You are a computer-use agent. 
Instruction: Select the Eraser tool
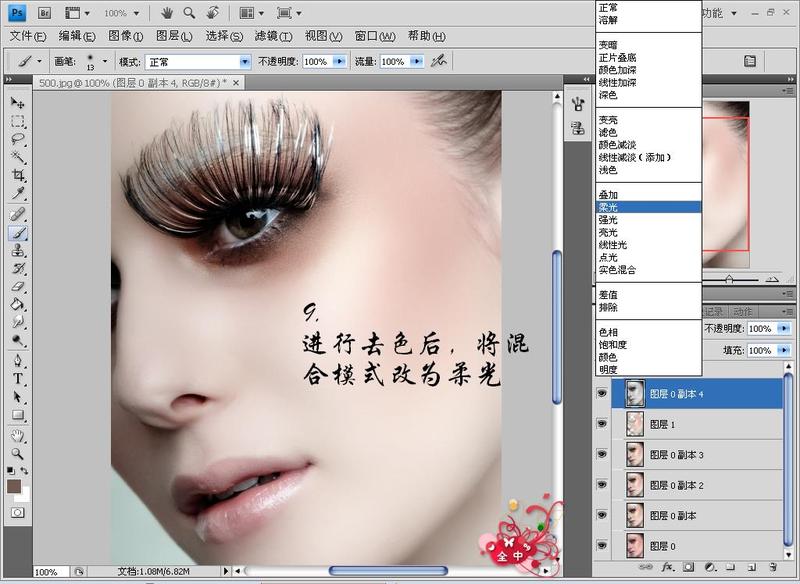click(x=18, y=287)
